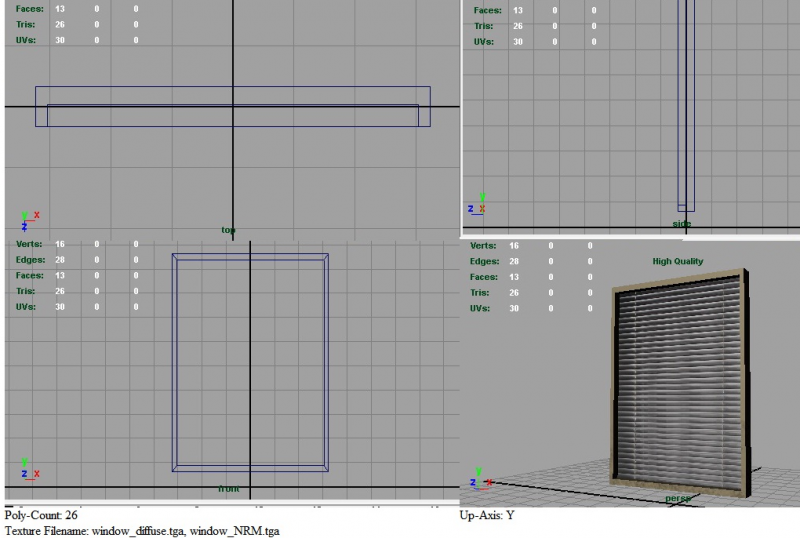
Task: Click 'Up-Axis: Y' caption text
Action: pyautogui.click(x=487, y=515)
